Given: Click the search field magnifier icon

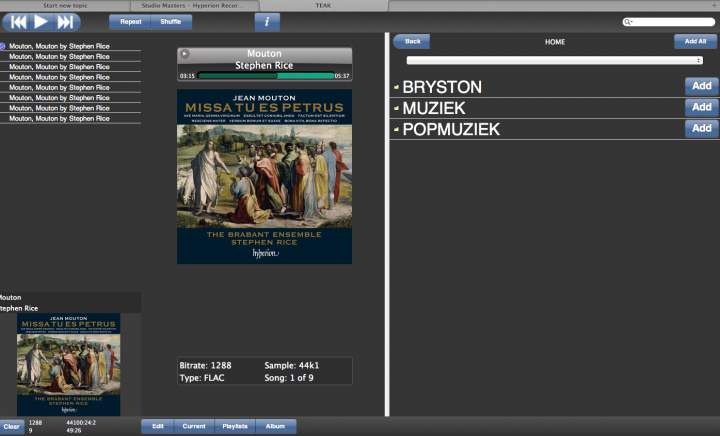Looking at the screenshot, I should (x=627, y=22).
